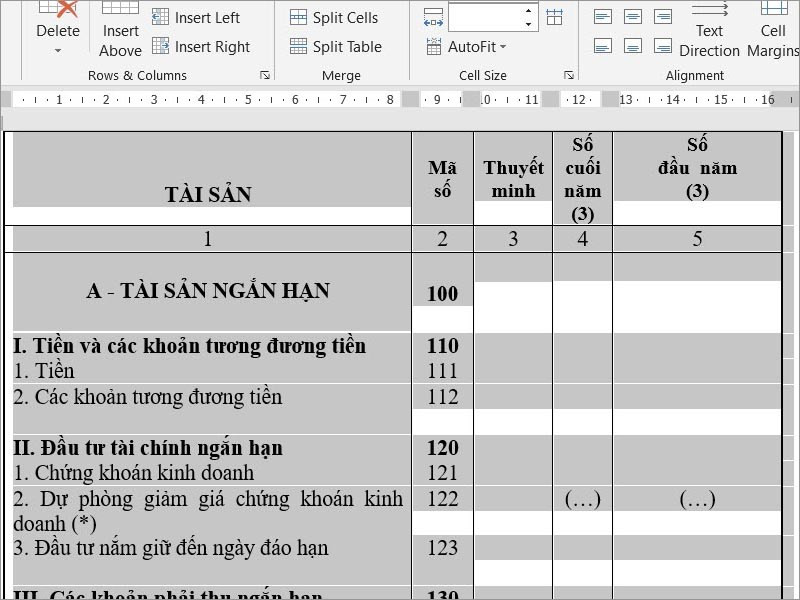Toggle Align Bottom Center cell alignment
Screen dimensions: 800x600
tap(632, 45)
